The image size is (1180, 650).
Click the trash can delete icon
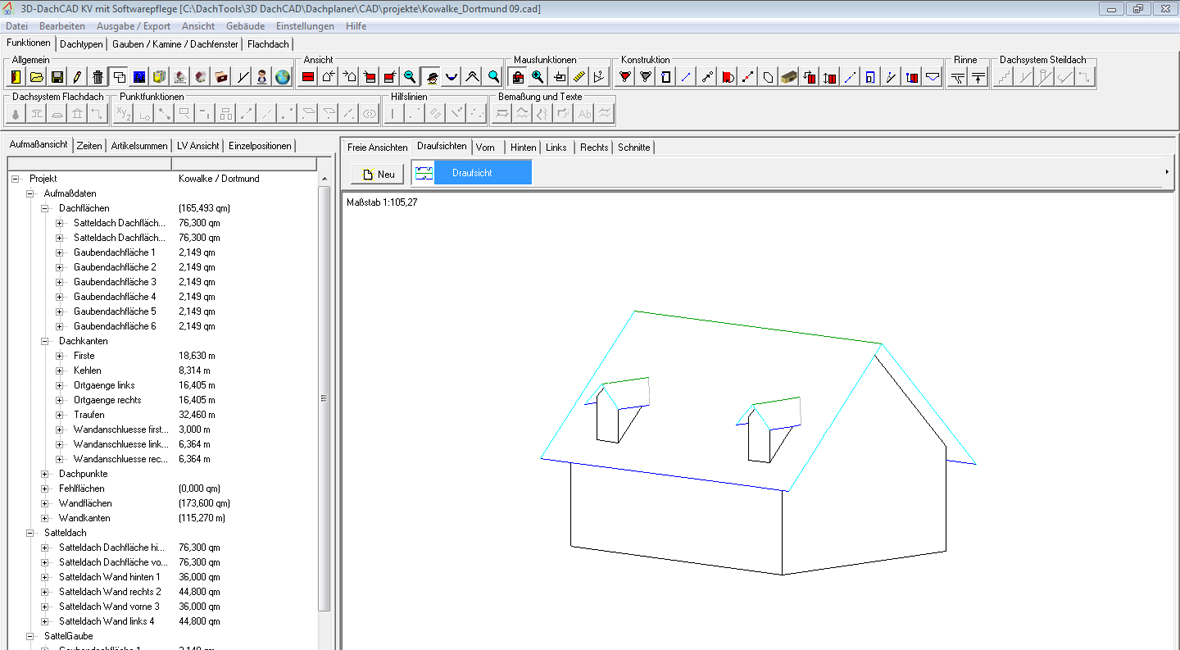(x=98, y=77)
